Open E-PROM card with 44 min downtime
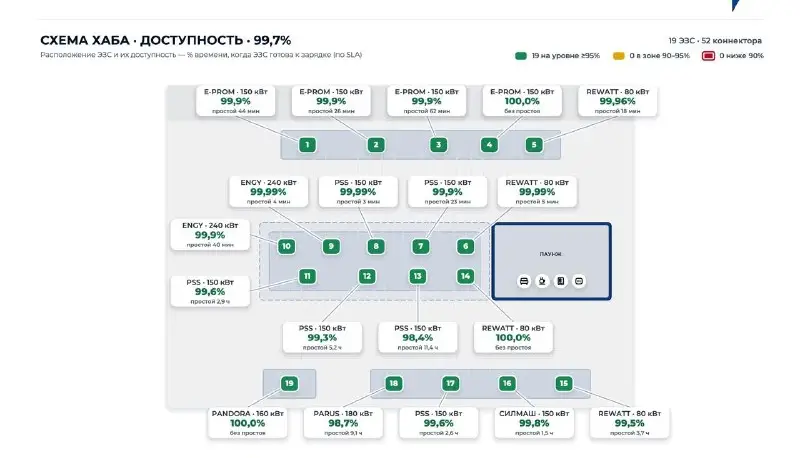This screenshot has height=458, width=800. [x=236, y=101]
